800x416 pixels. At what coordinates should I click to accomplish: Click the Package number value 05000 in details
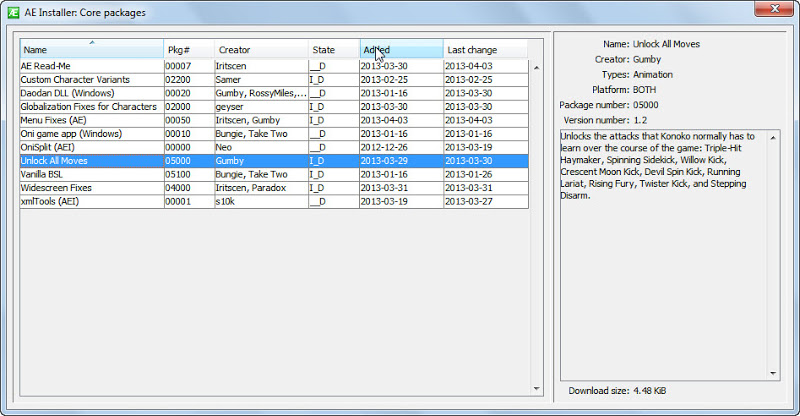[645, 105]
